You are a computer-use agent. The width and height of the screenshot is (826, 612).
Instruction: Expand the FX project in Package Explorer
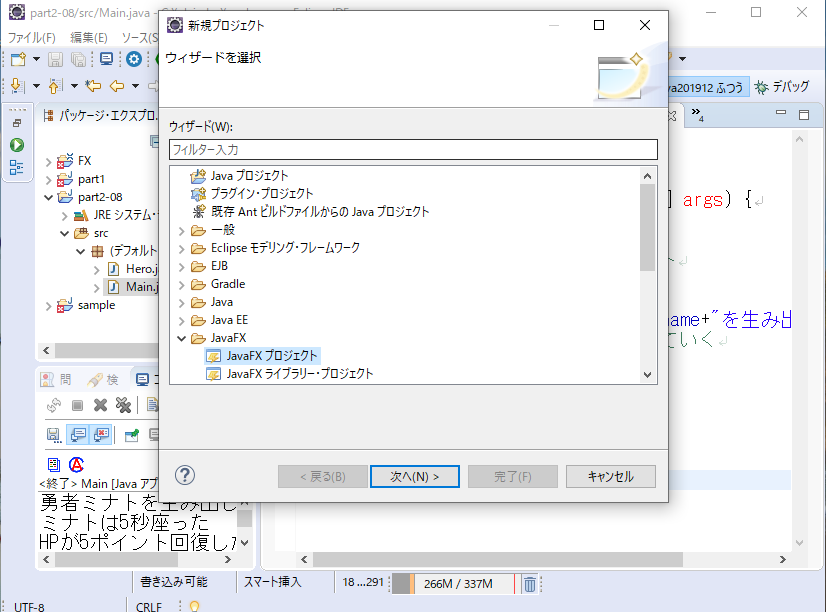coord(48,162)
